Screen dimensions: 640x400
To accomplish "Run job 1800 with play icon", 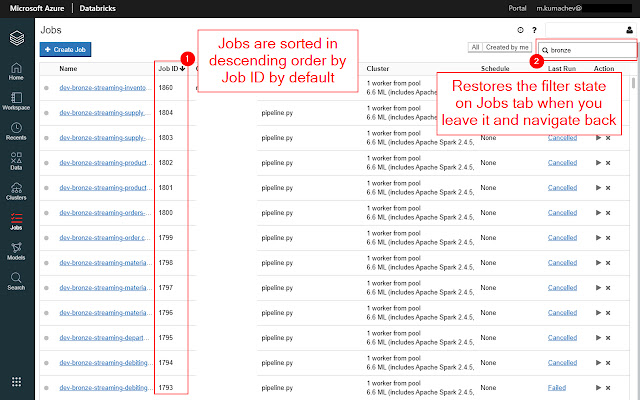I will tap(598, 213).
